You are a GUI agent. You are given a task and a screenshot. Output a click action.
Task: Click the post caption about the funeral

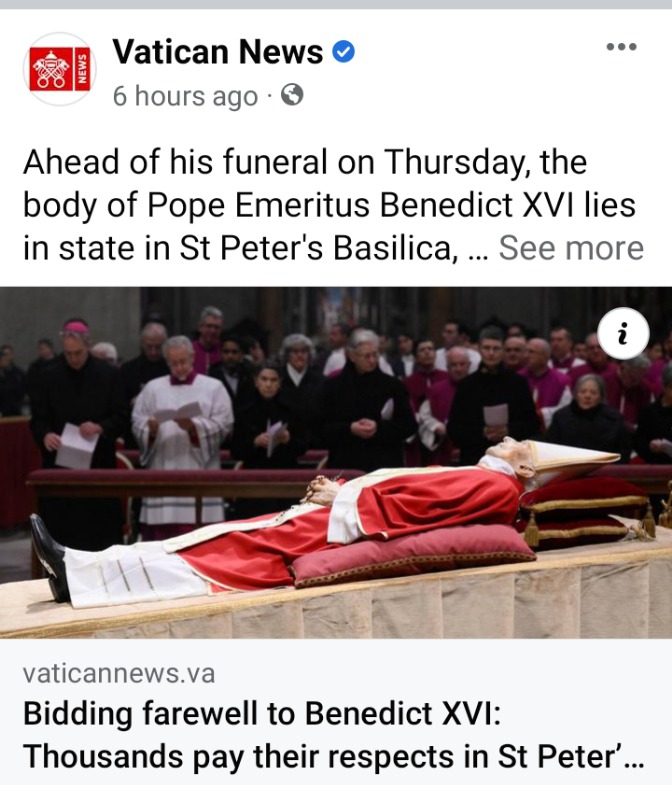pos(333,205)
